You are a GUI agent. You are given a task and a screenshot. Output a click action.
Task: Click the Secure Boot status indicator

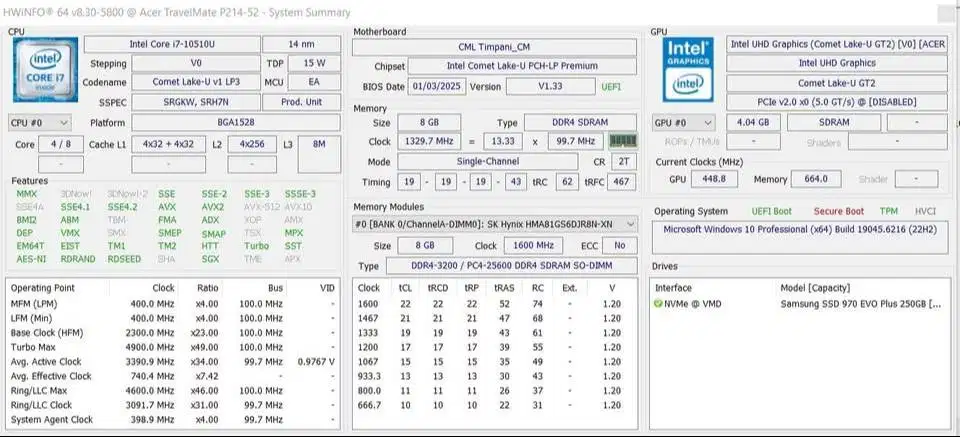(837, 211)
